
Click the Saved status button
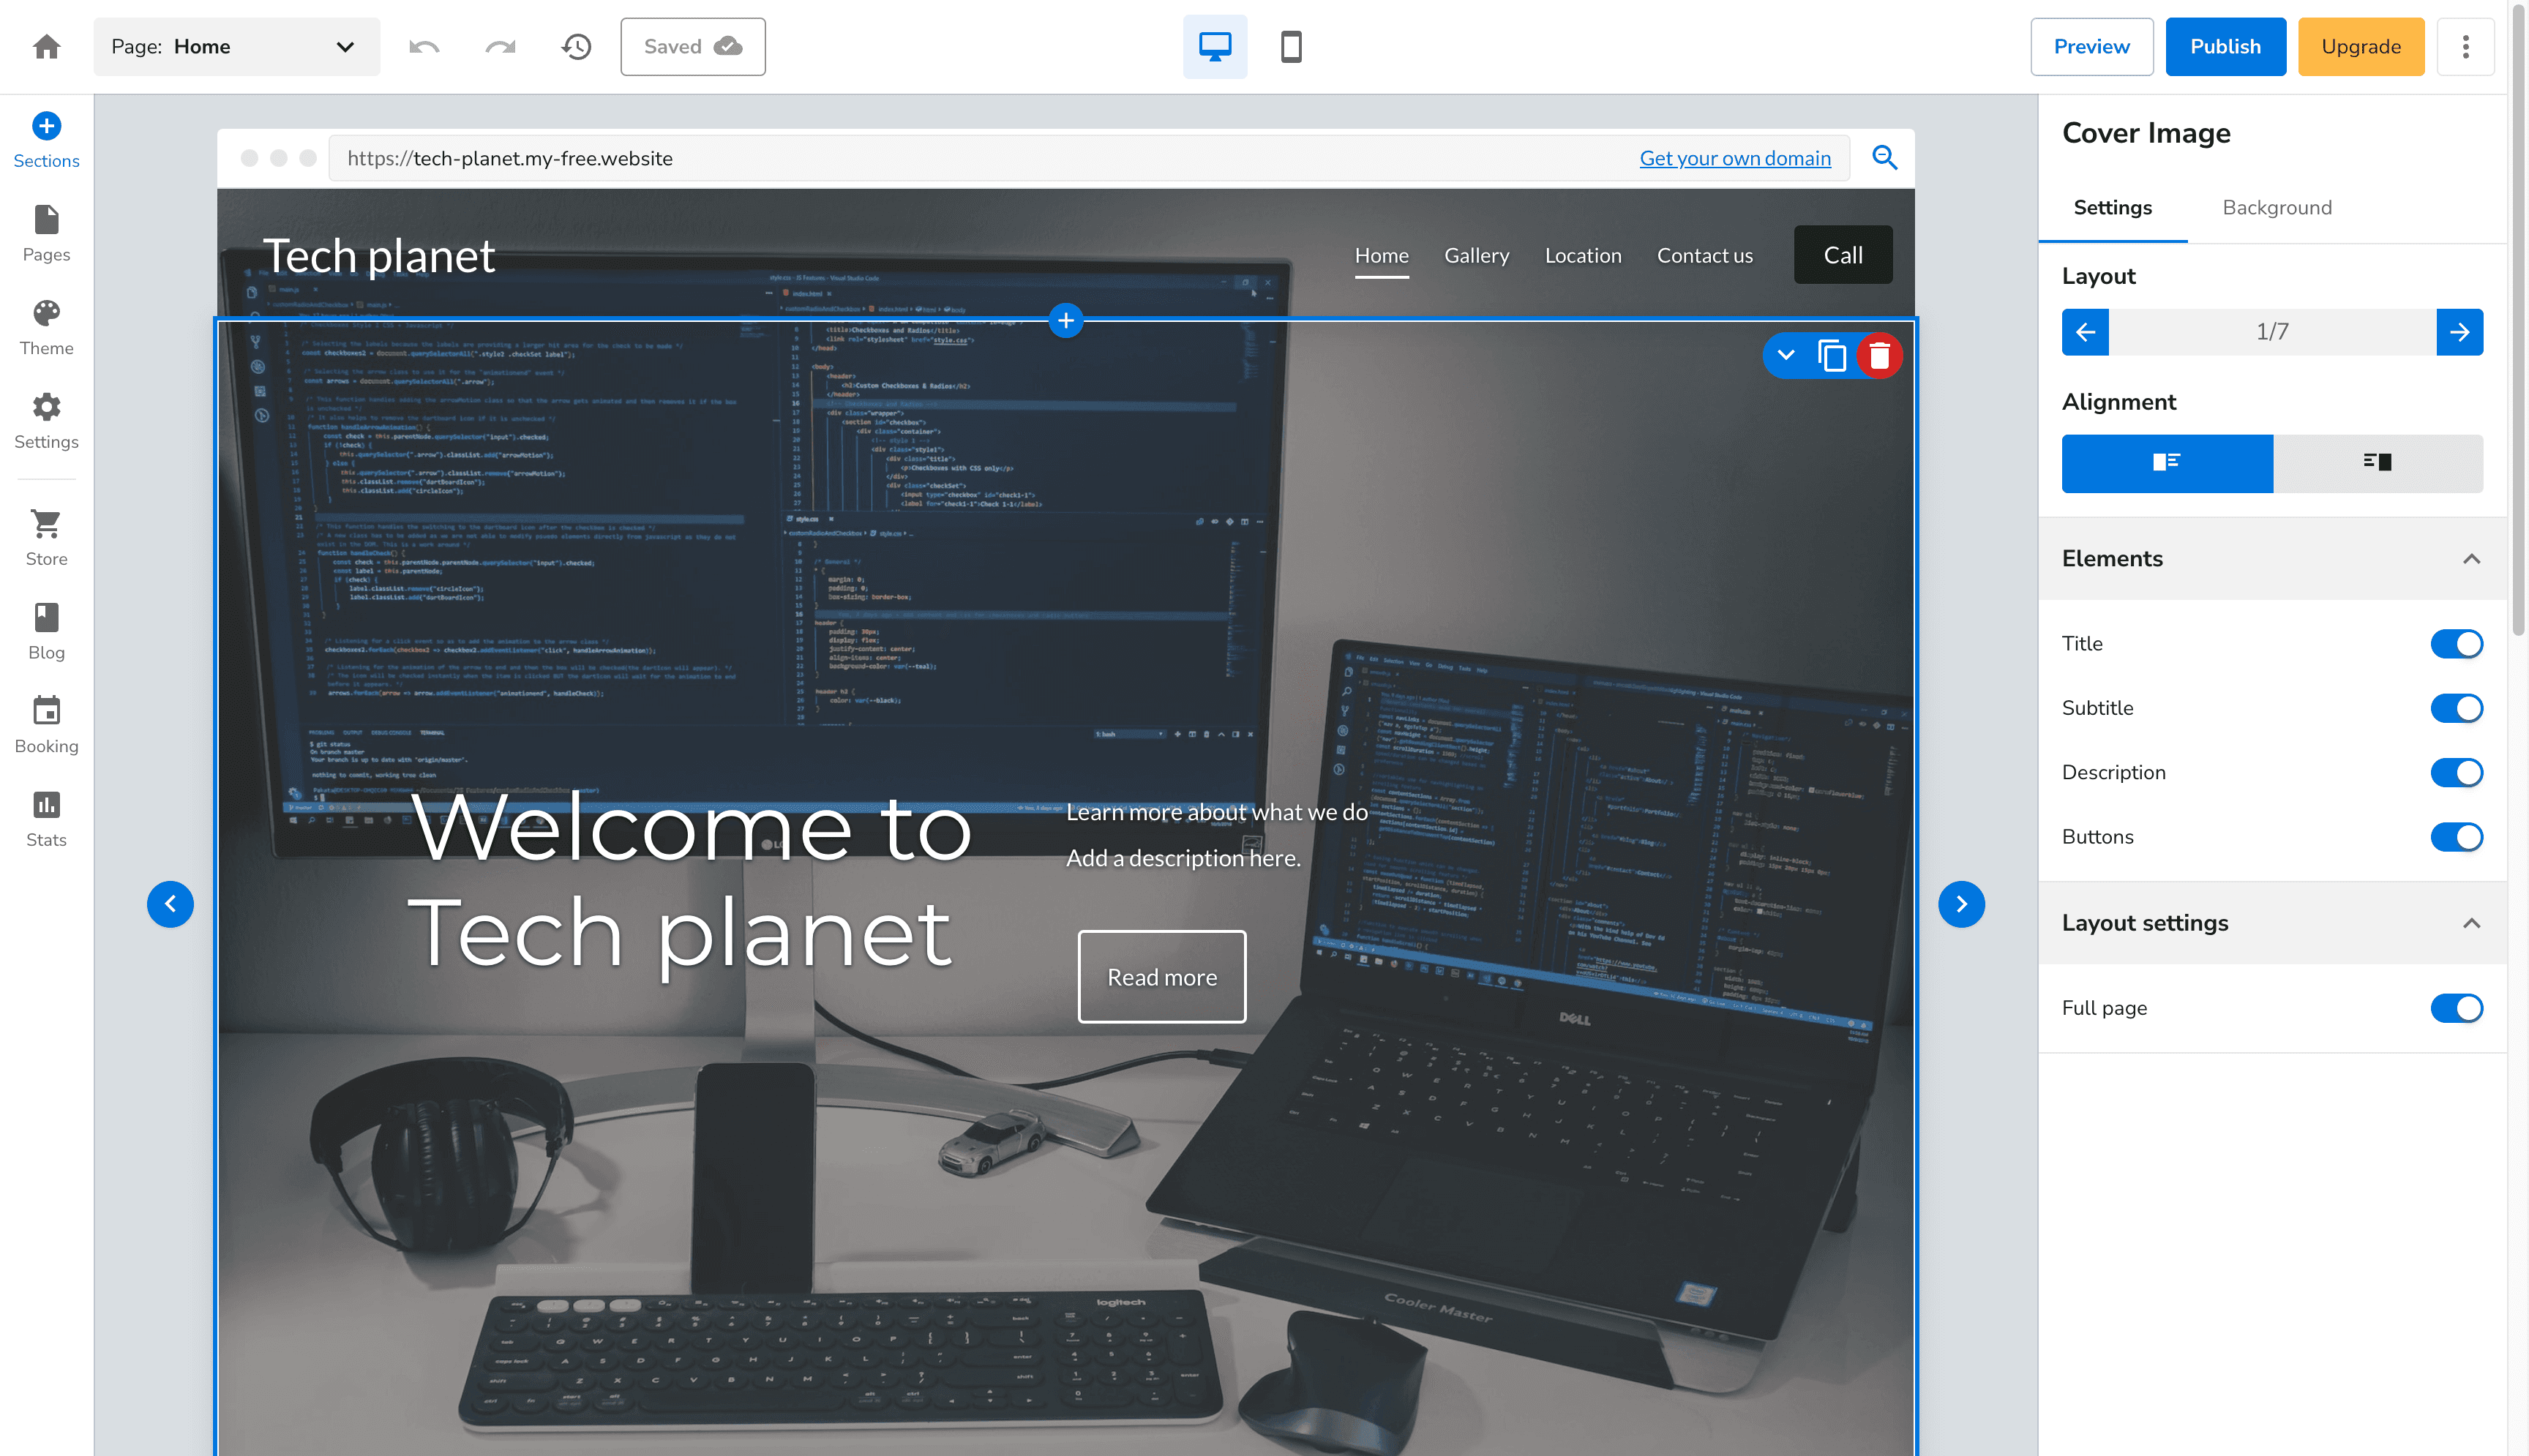(693, 46)
